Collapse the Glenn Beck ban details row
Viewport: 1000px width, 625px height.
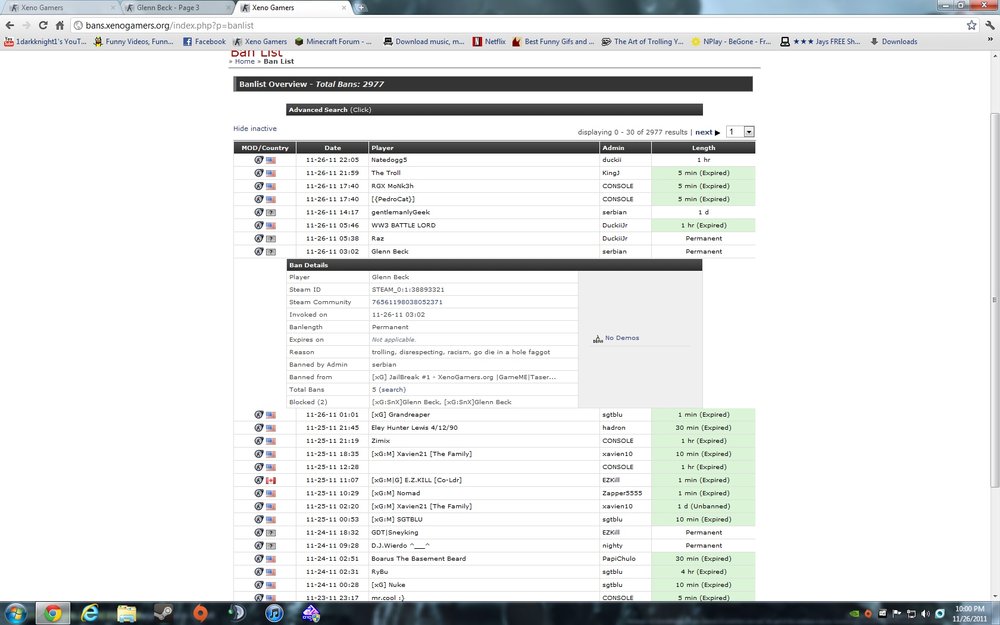494,251
